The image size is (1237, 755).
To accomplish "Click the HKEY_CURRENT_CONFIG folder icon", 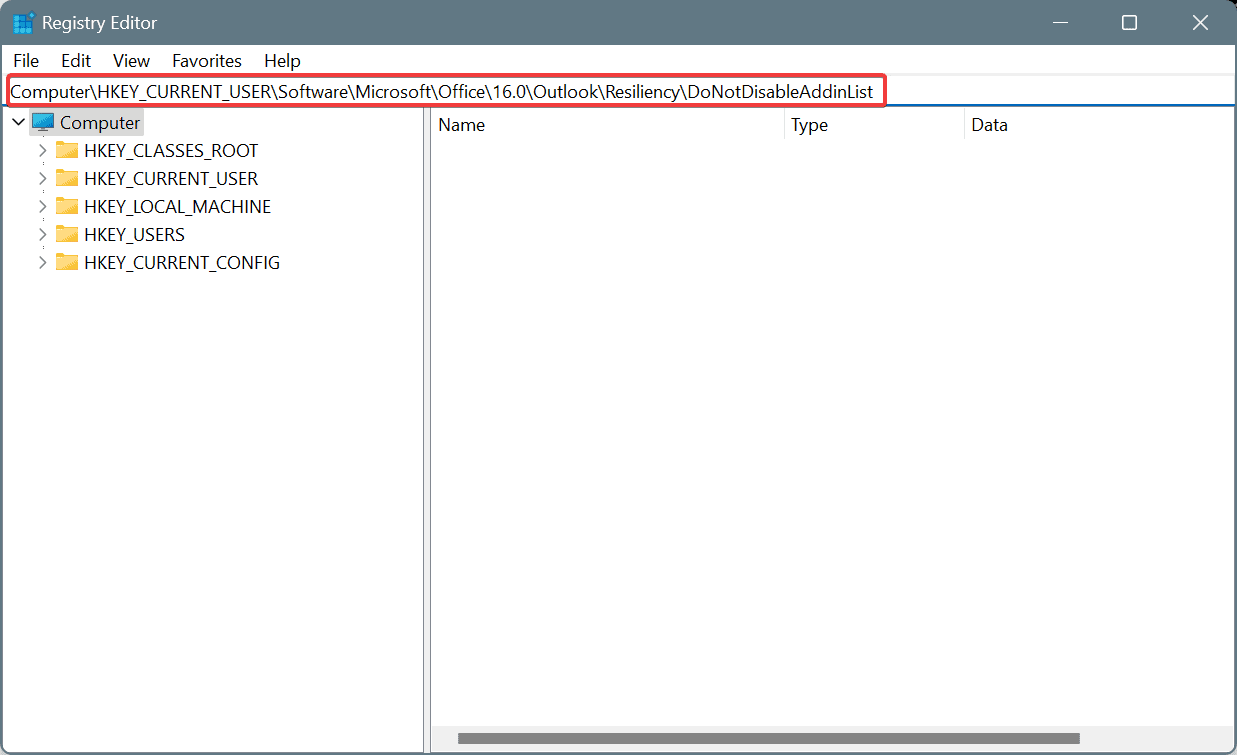I will [67, 263].
